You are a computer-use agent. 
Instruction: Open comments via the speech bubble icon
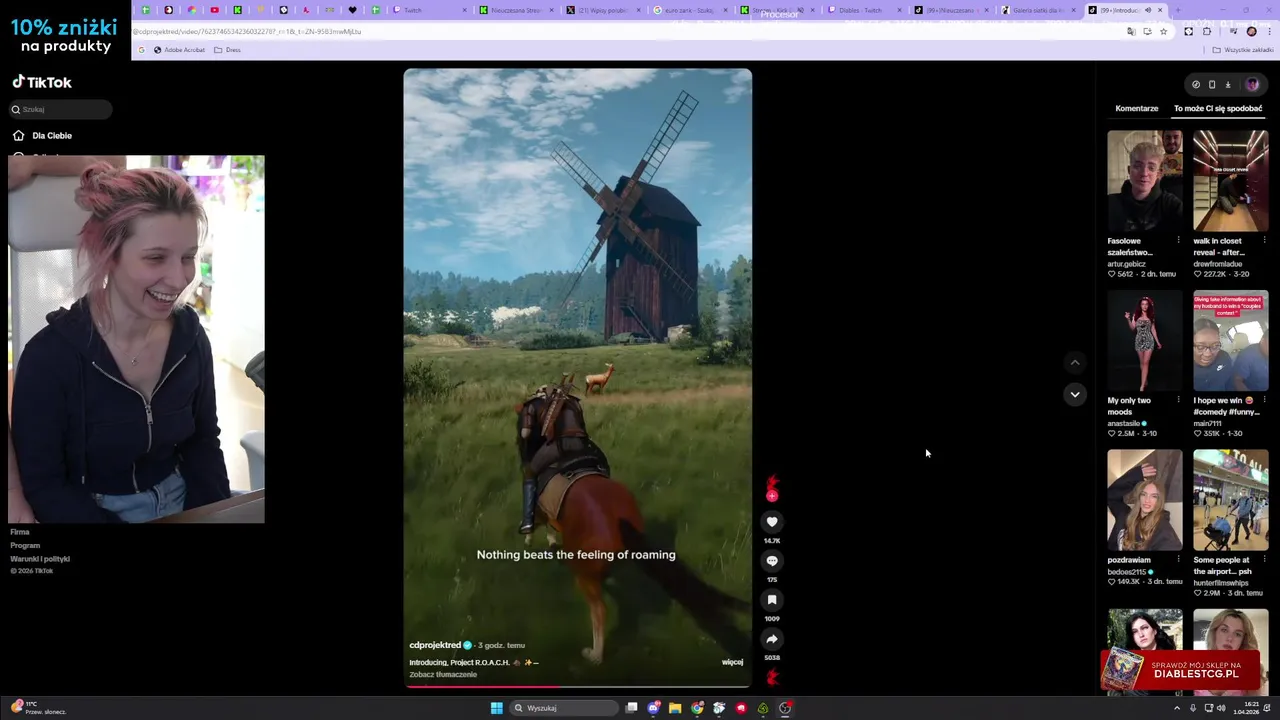pos(772,560)
